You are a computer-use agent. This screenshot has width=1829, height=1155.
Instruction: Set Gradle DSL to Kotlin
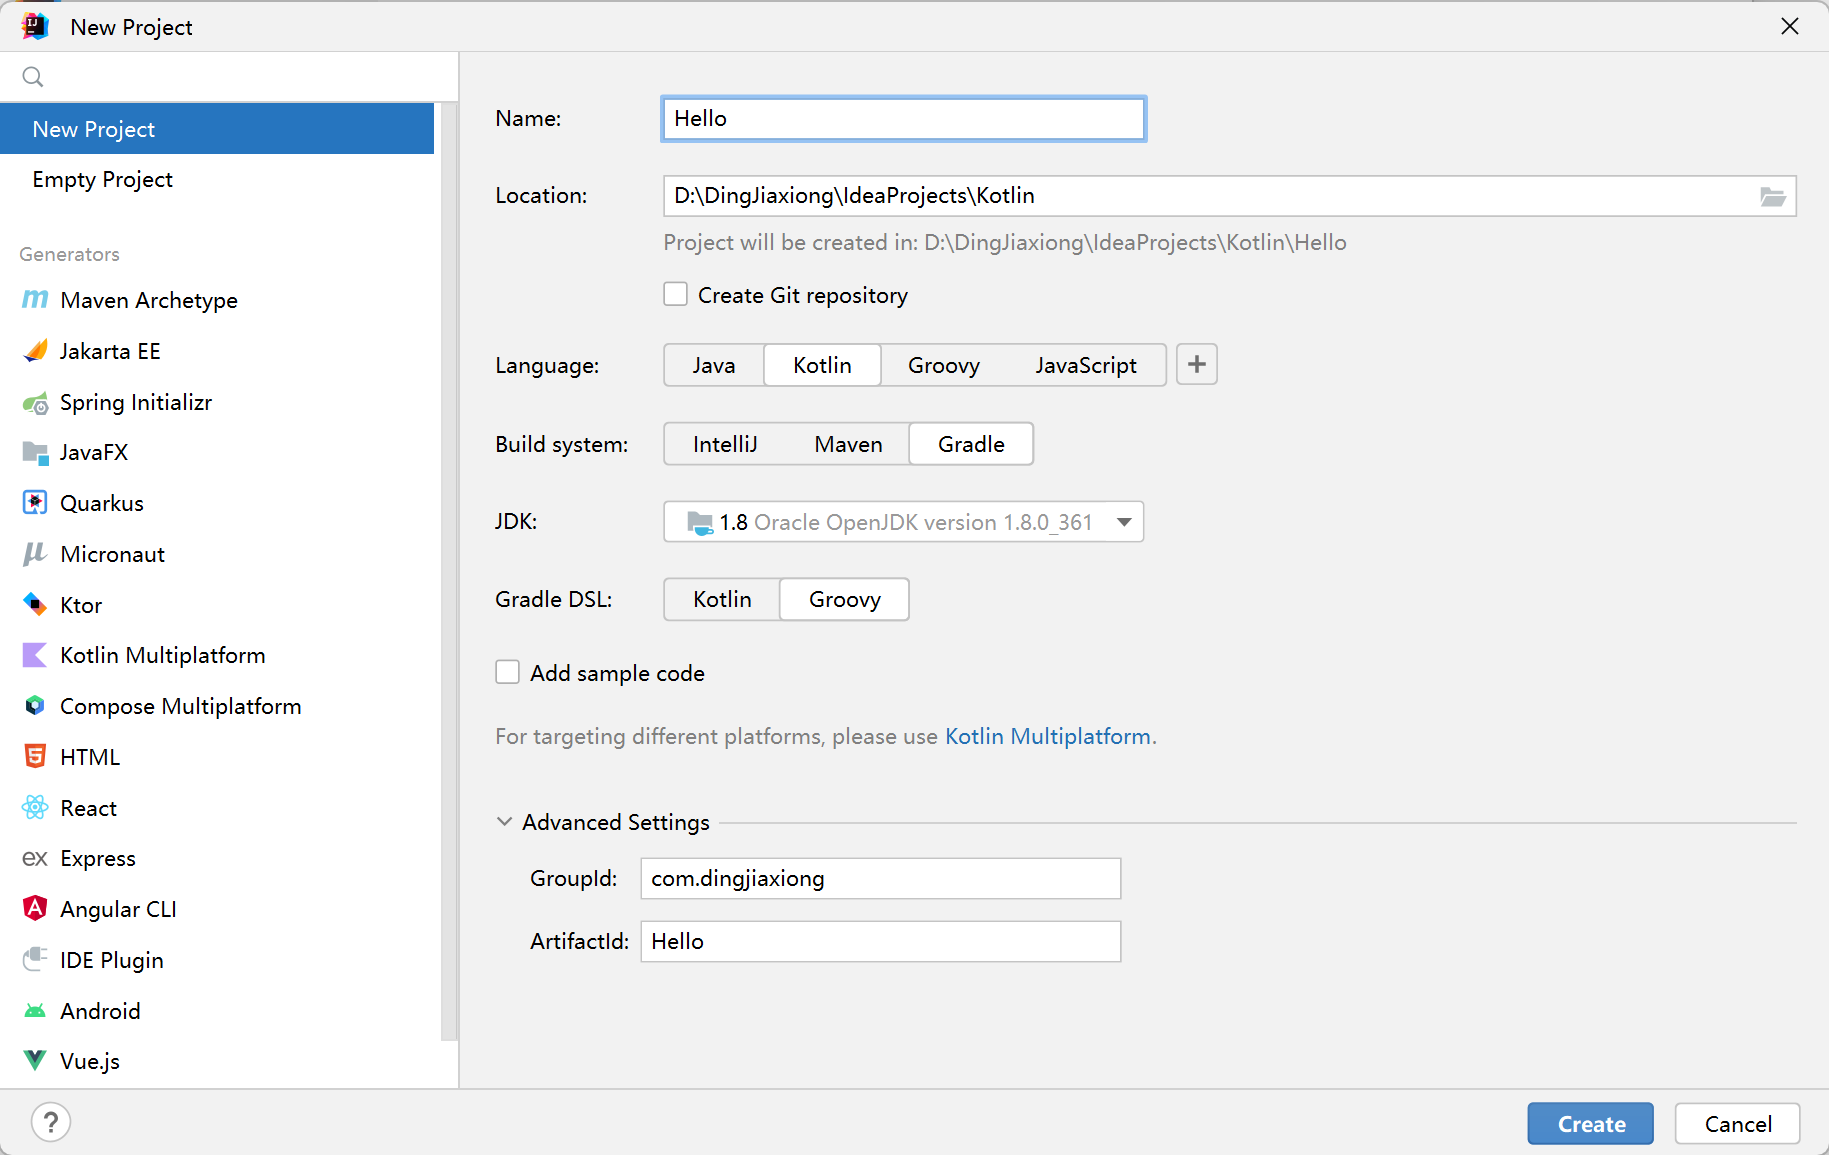(722, 599)
